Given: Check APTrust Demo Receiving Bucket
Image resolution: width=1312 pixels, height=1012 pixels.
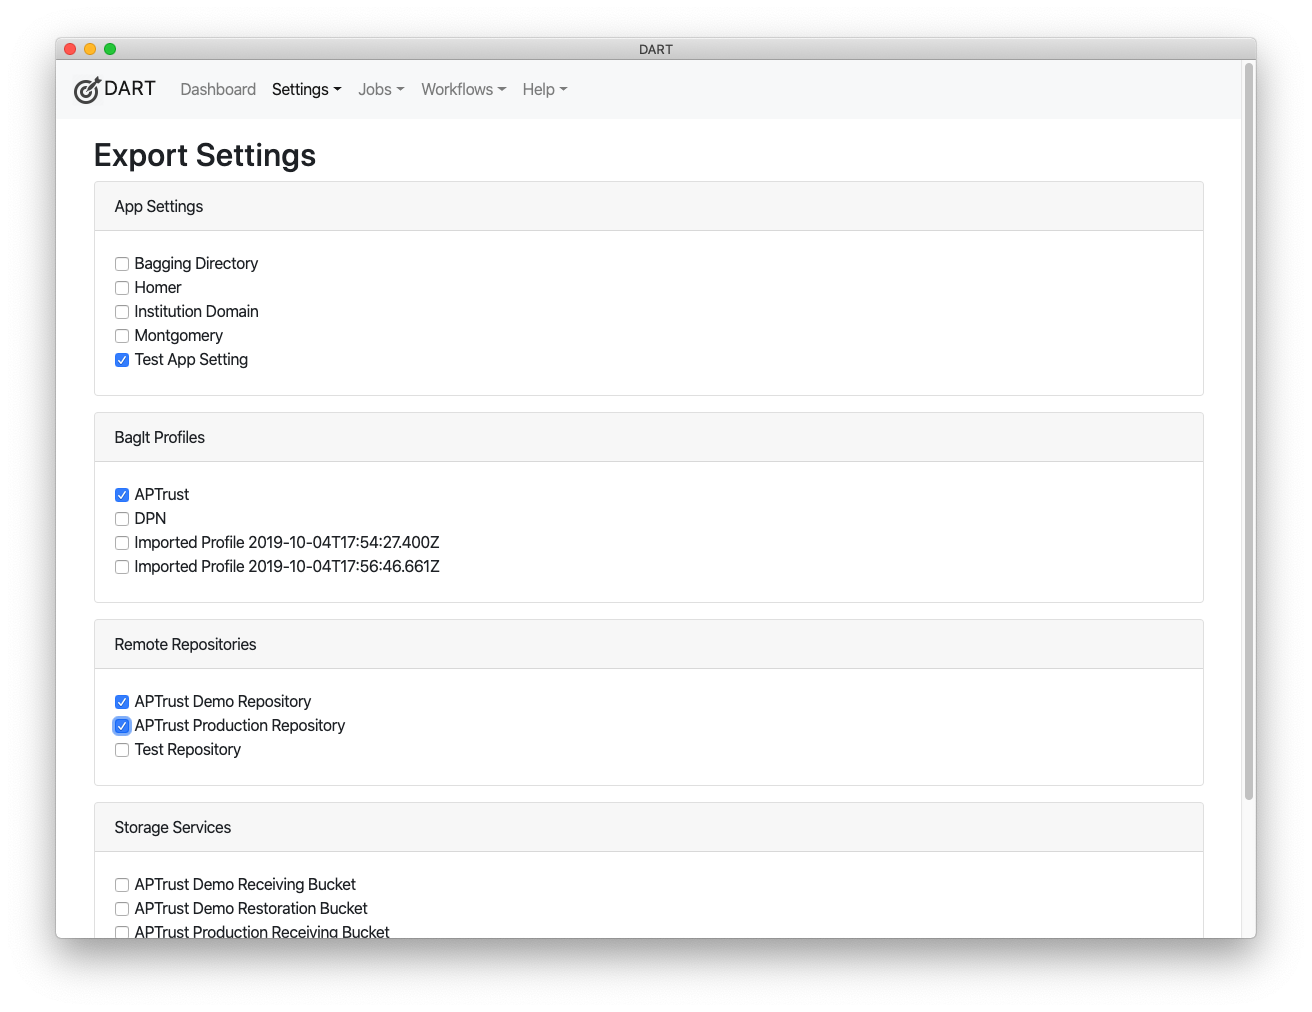Looking at the screenshot, I should 121,884.
